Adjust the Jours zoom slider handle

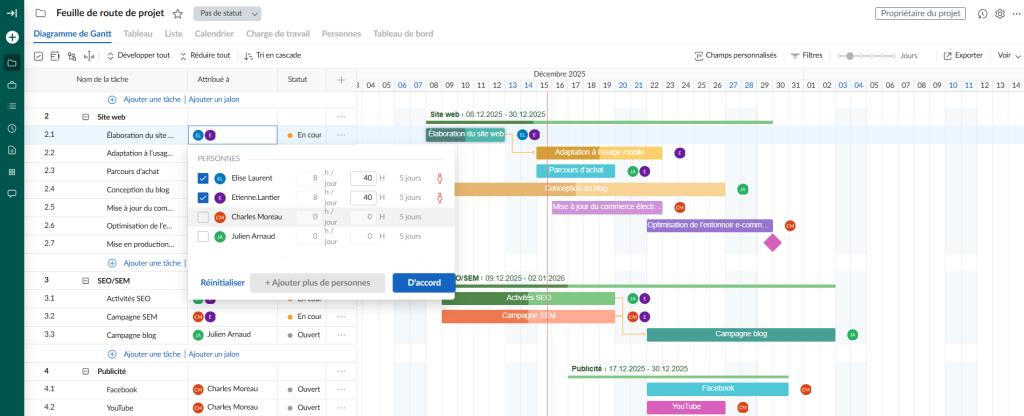[x=850, y=56]
